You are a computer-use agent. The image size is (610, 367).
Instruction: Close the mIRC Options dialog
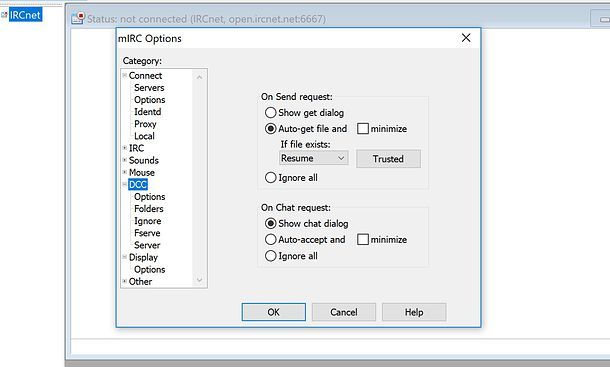pyautogui.click(x=466, y=38)
